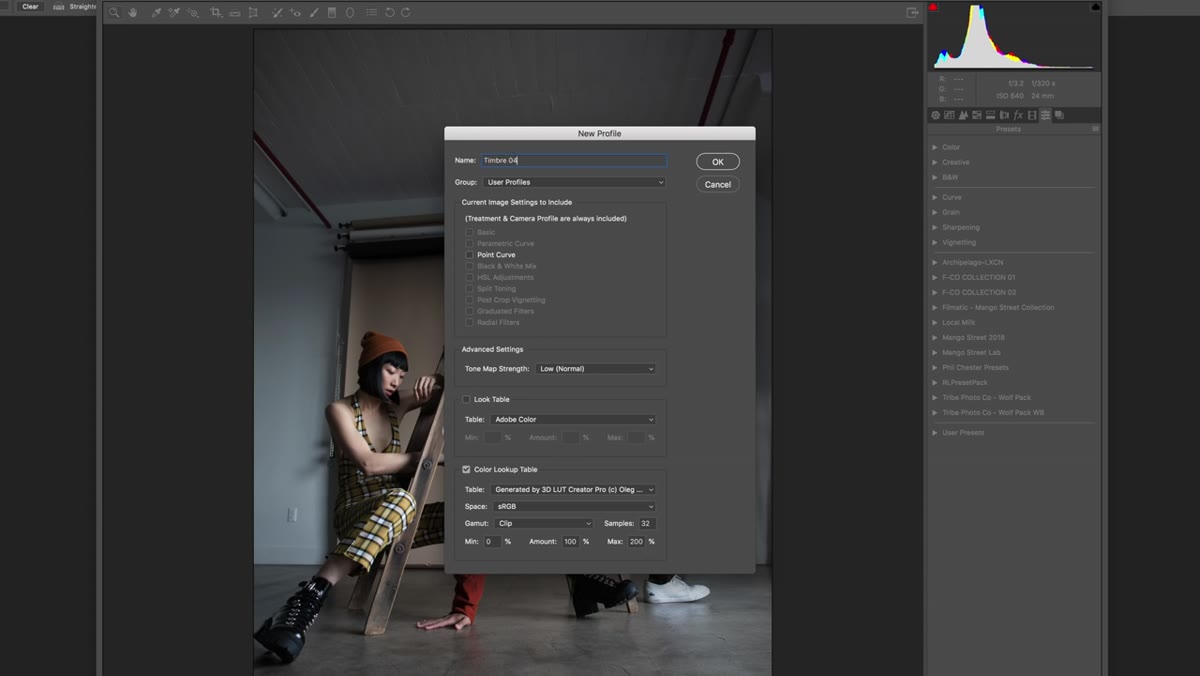Open the HSL Adjustments panel tab
The image size is (1200, 676).
click(x=976, y=115)
